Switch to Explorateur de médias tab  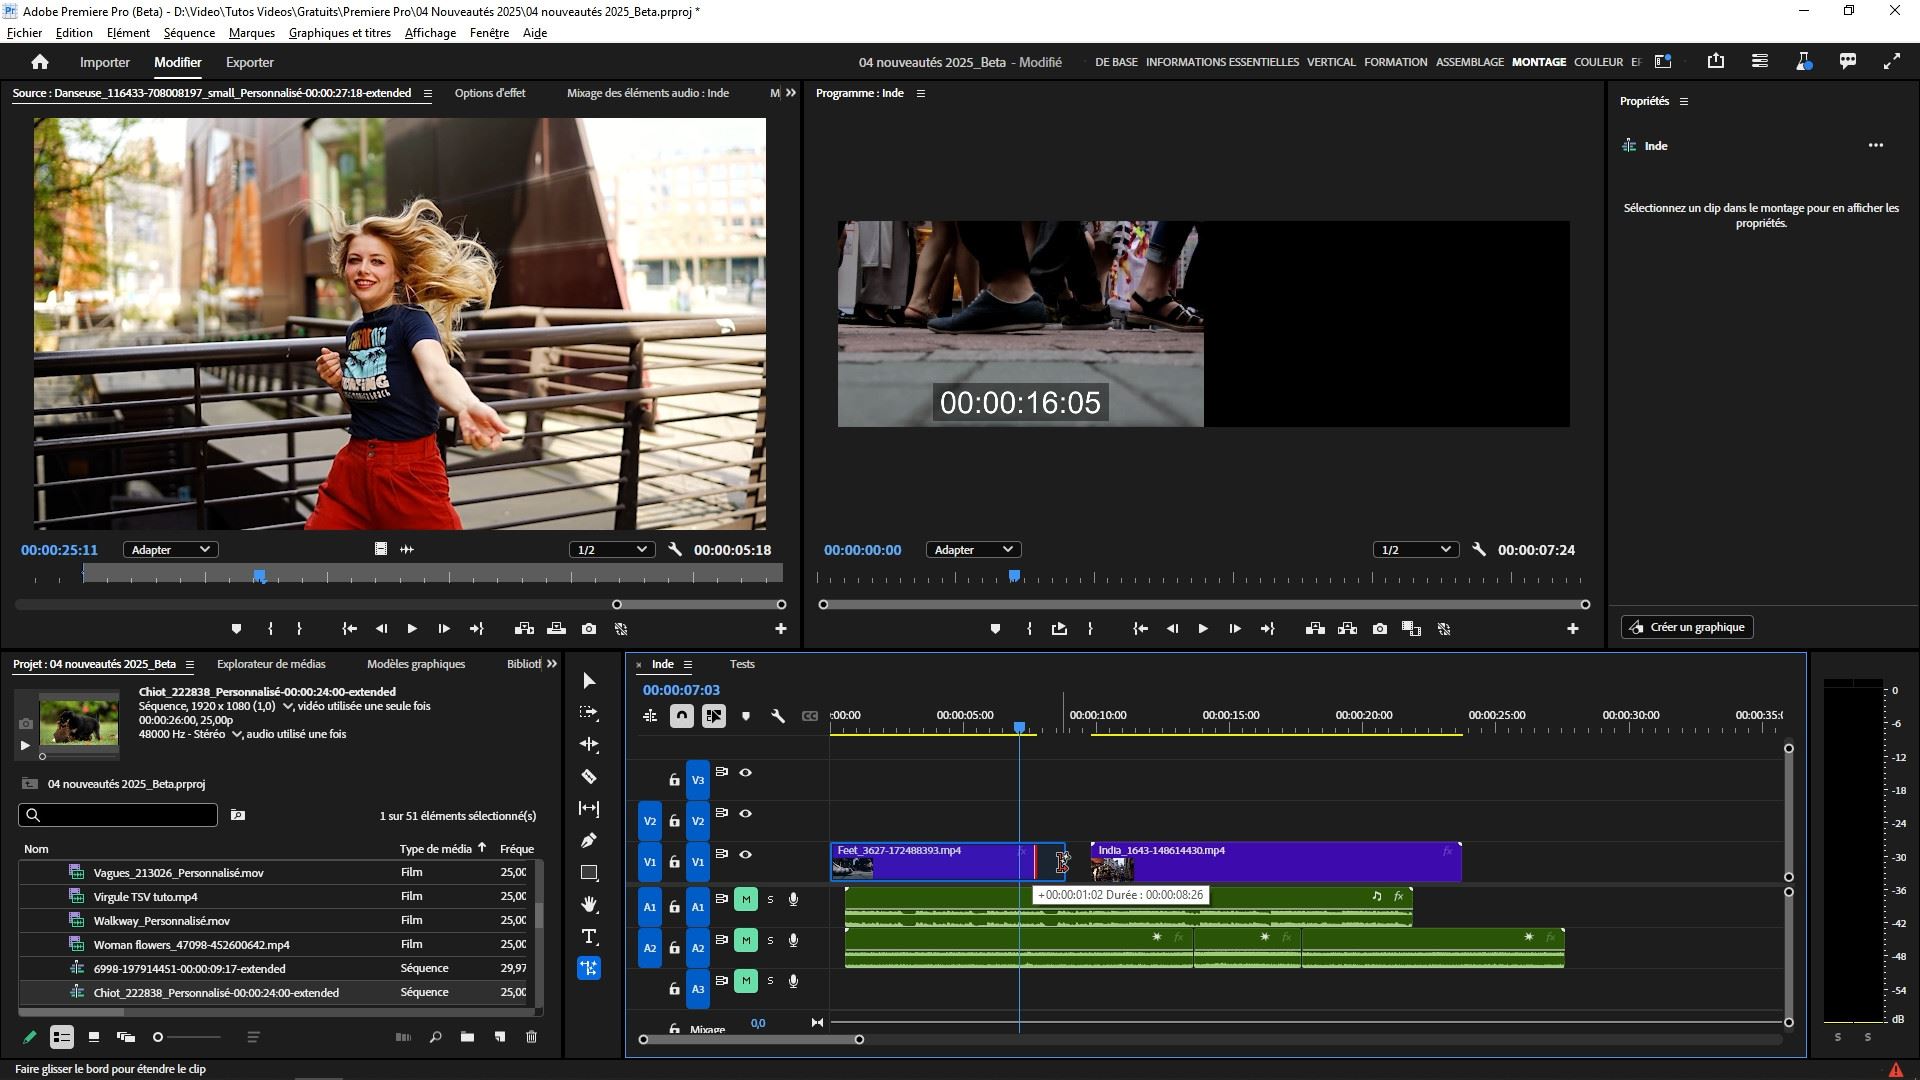click(271, 664)
